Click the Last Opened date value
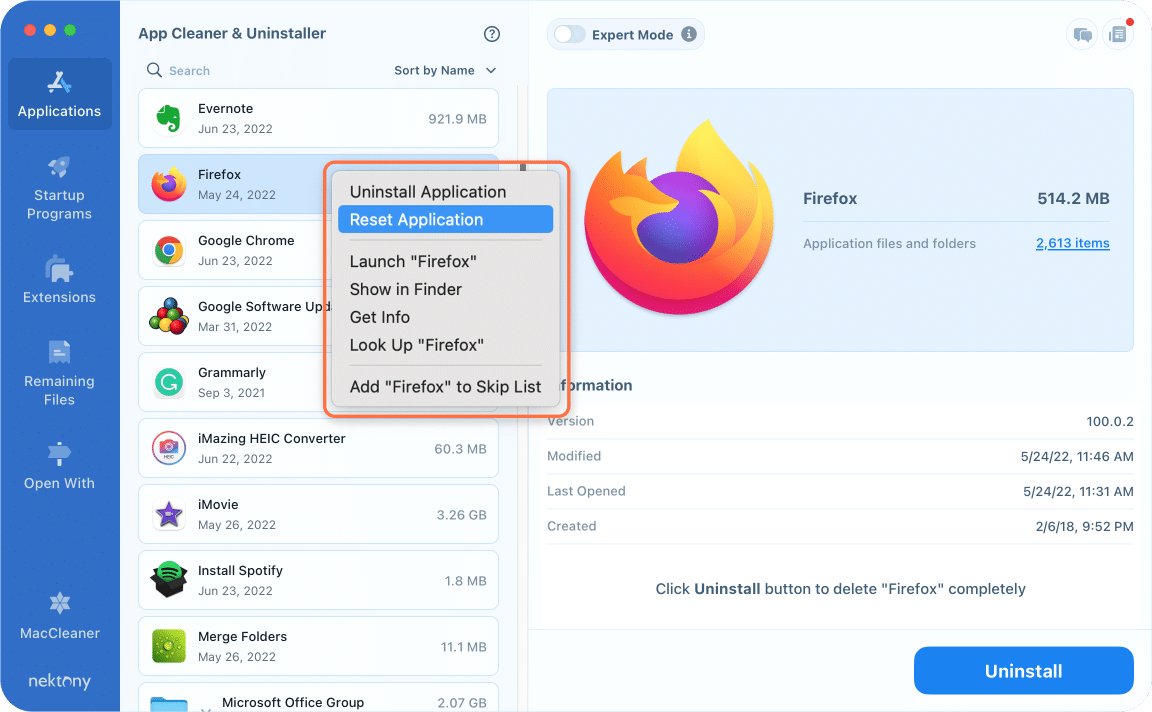The height and width of the screenshot is (712, 1152). (x=1078, y=492)
